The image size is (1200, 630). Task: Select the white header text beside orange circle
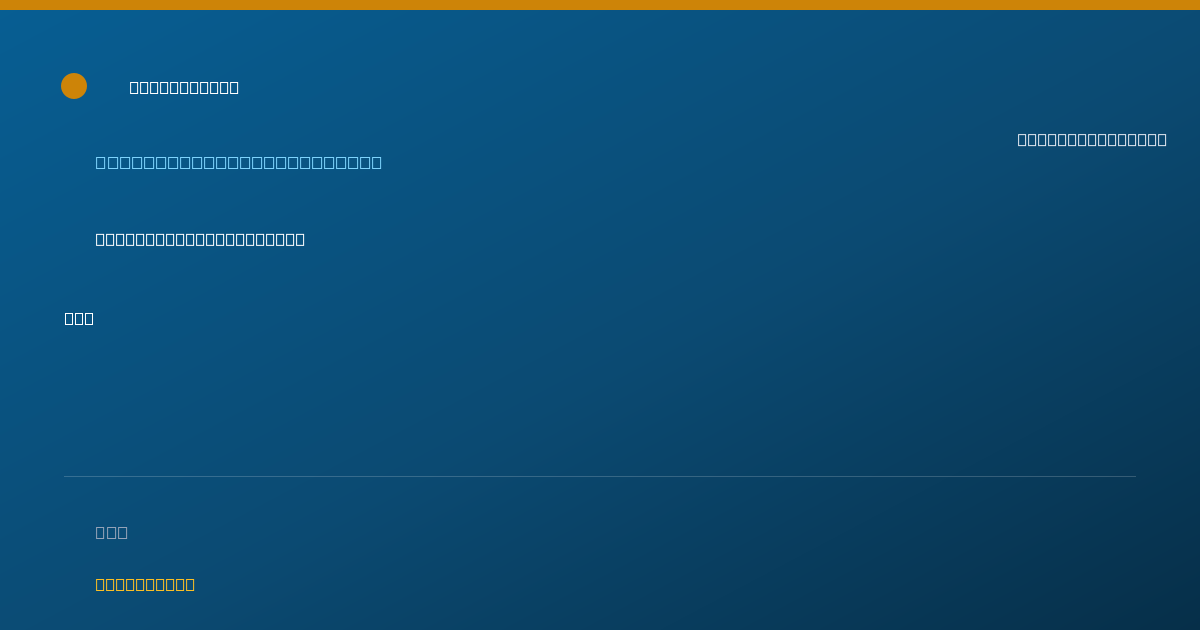click(x=184, y=87)
